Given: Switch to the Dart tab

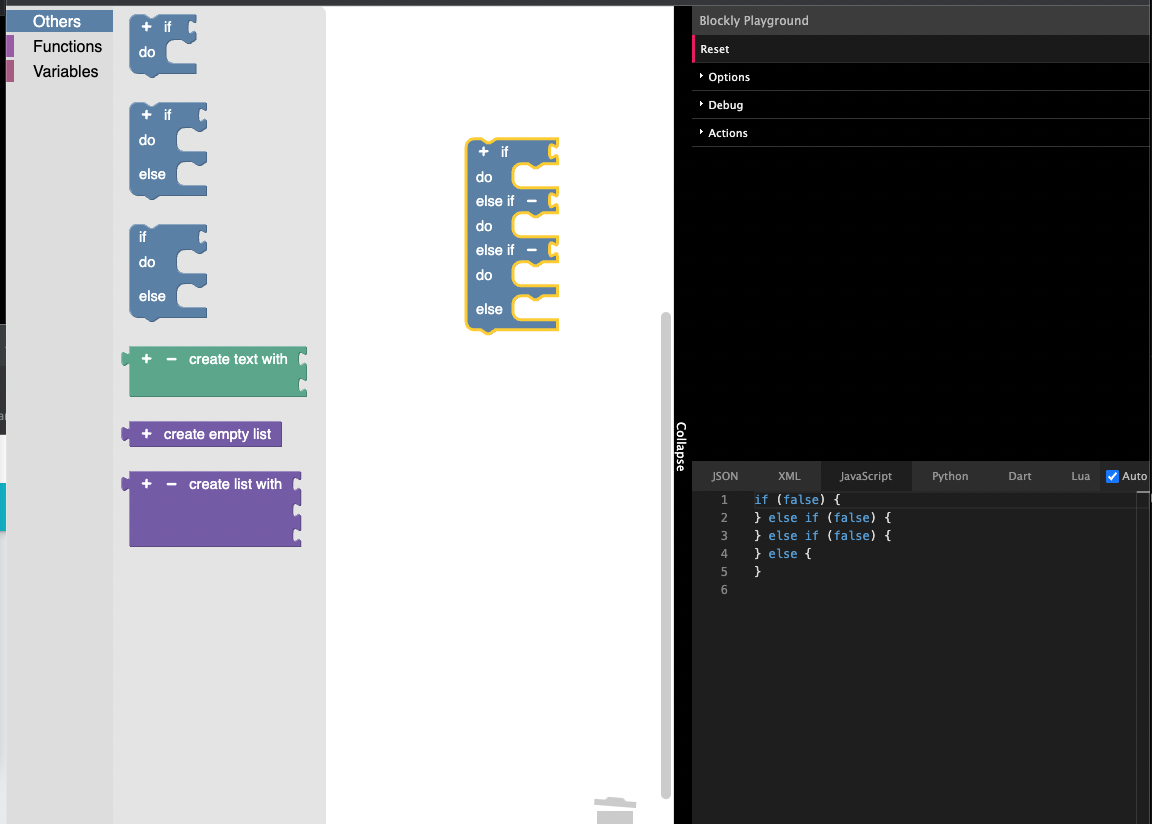Looking at the screenshot, I should click(1020, 476).
